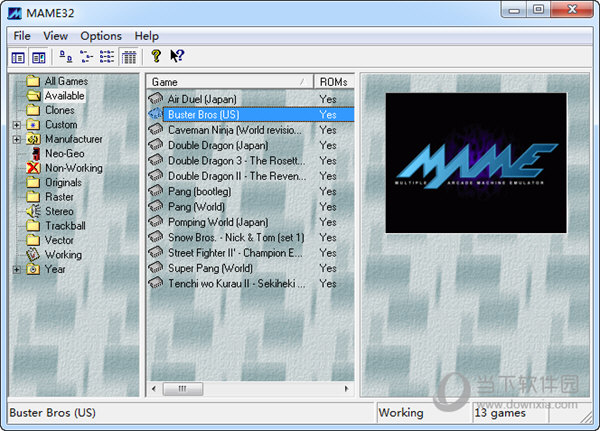This screenshot has height=431, width=600.
Task: Select the Working folder
Action: (x=63, y=255)
